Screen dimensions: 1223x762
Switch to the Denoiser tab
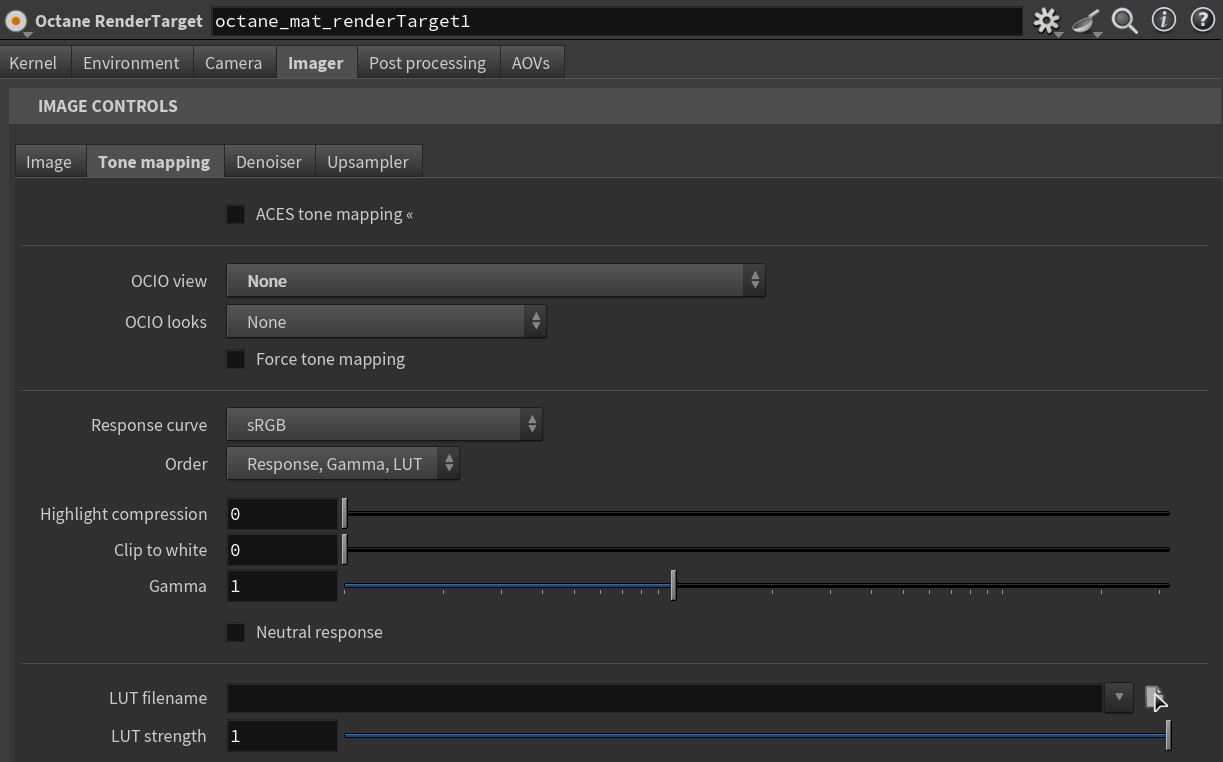[268, 162]
